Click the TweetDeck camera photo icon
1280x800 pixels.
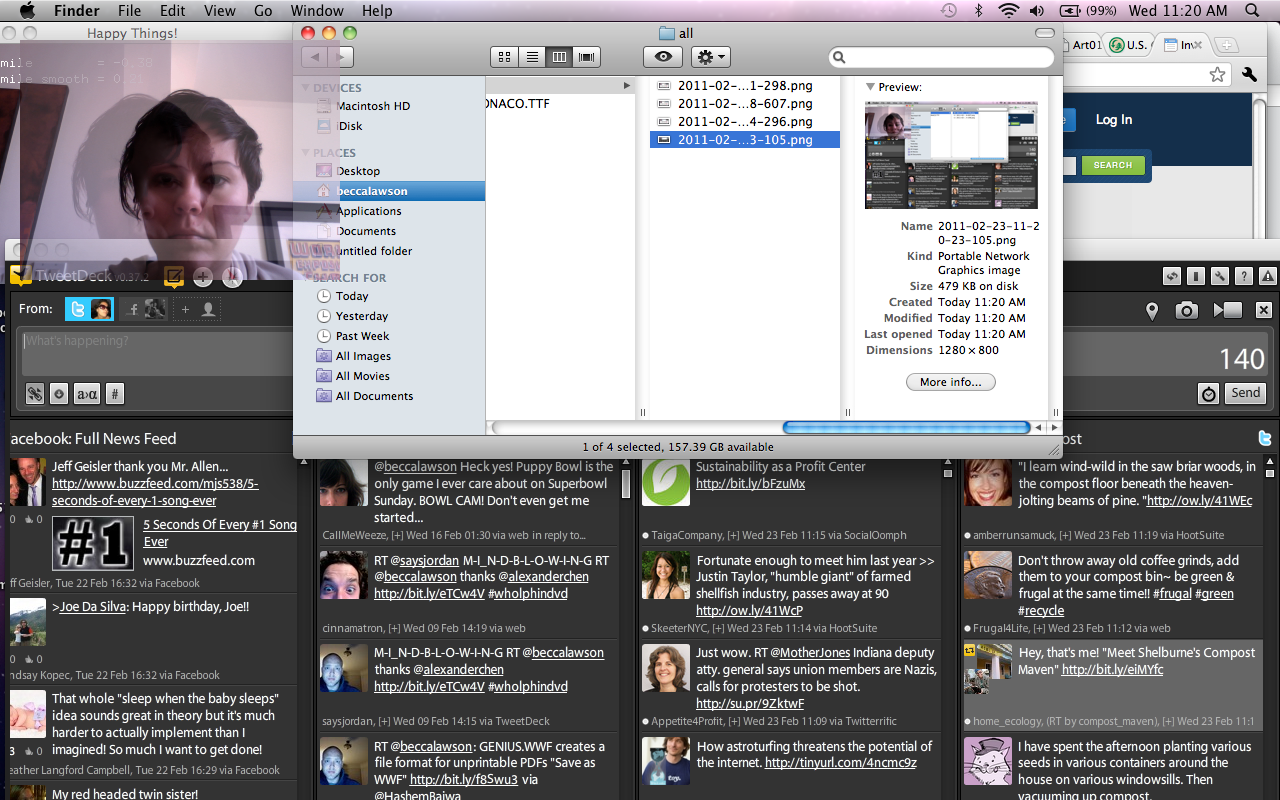pos(1186,311)
